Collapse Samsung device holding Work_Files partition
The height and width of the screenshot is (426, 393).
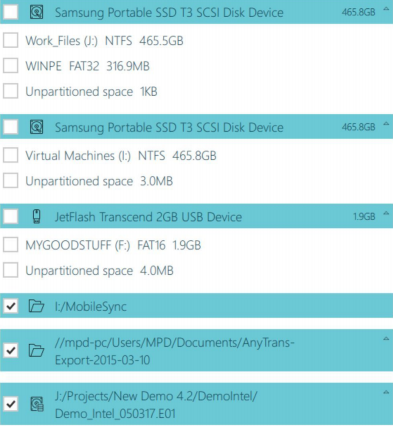coord(386,9)
